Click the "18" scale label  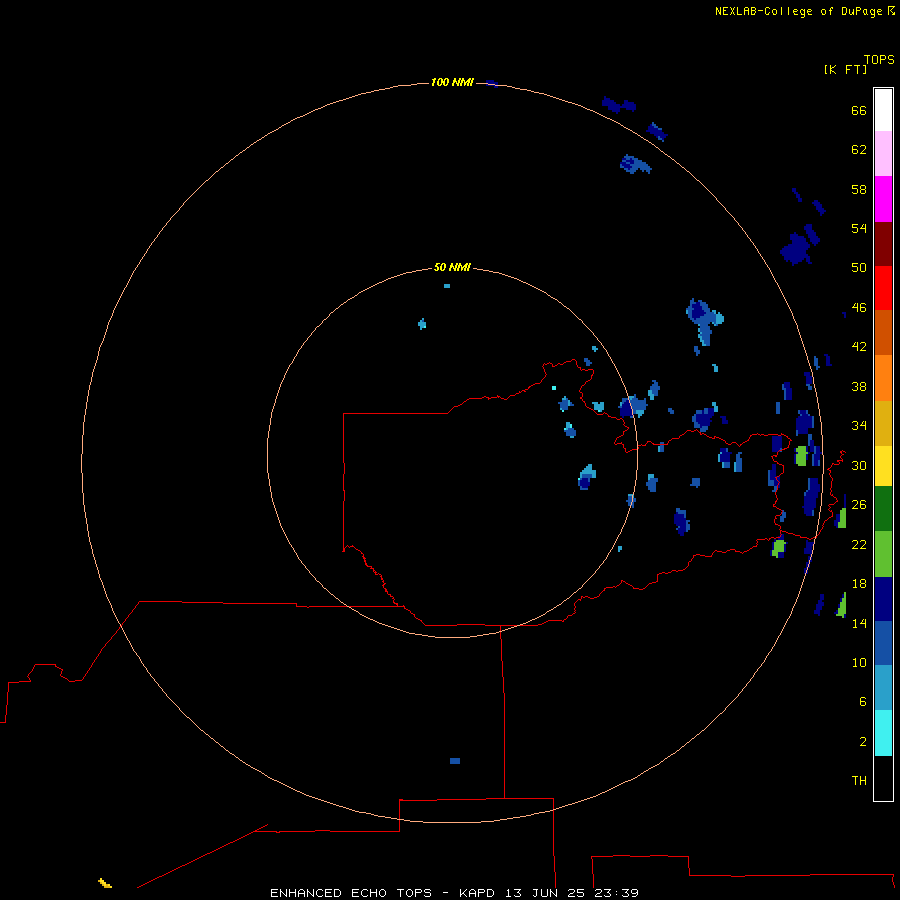tap(859, 584)
